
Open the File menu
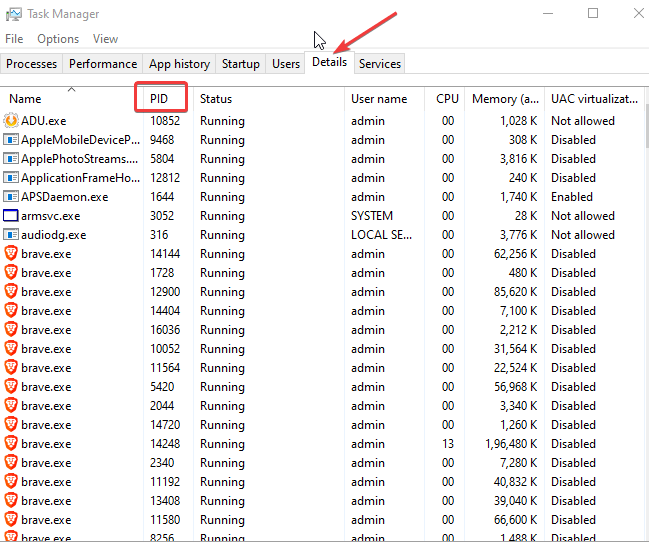14,39
